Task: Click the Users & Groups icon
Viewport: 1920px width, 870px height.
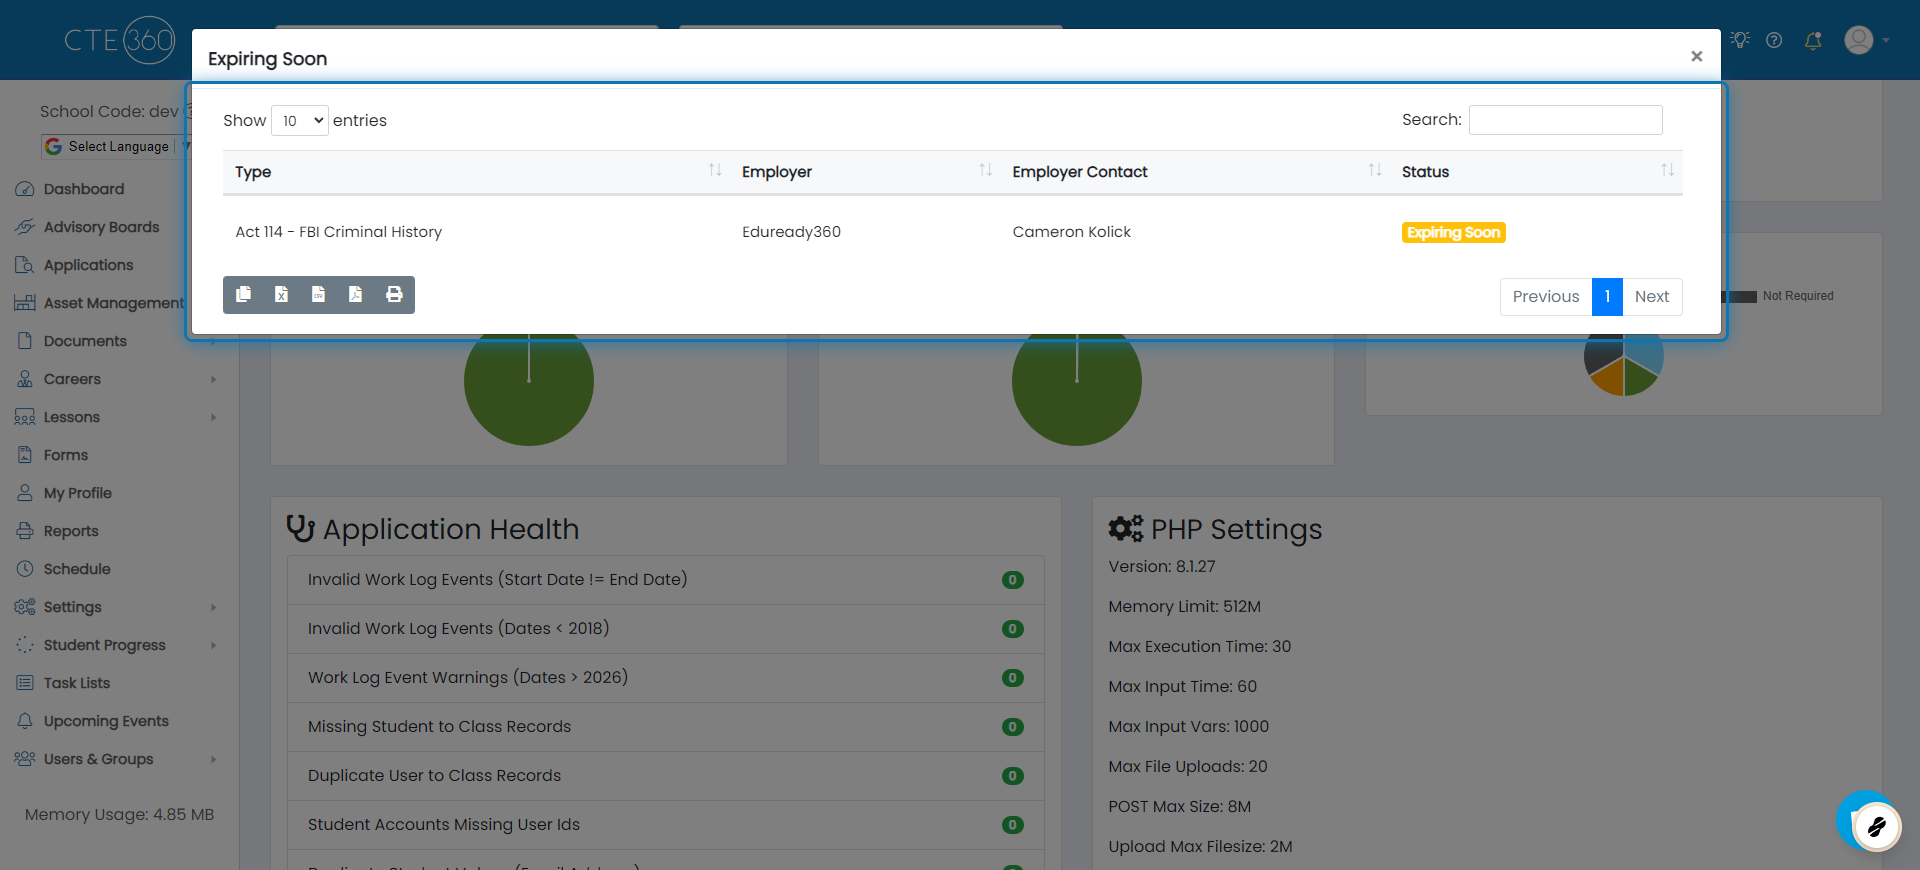Action: tap(25, 759)
